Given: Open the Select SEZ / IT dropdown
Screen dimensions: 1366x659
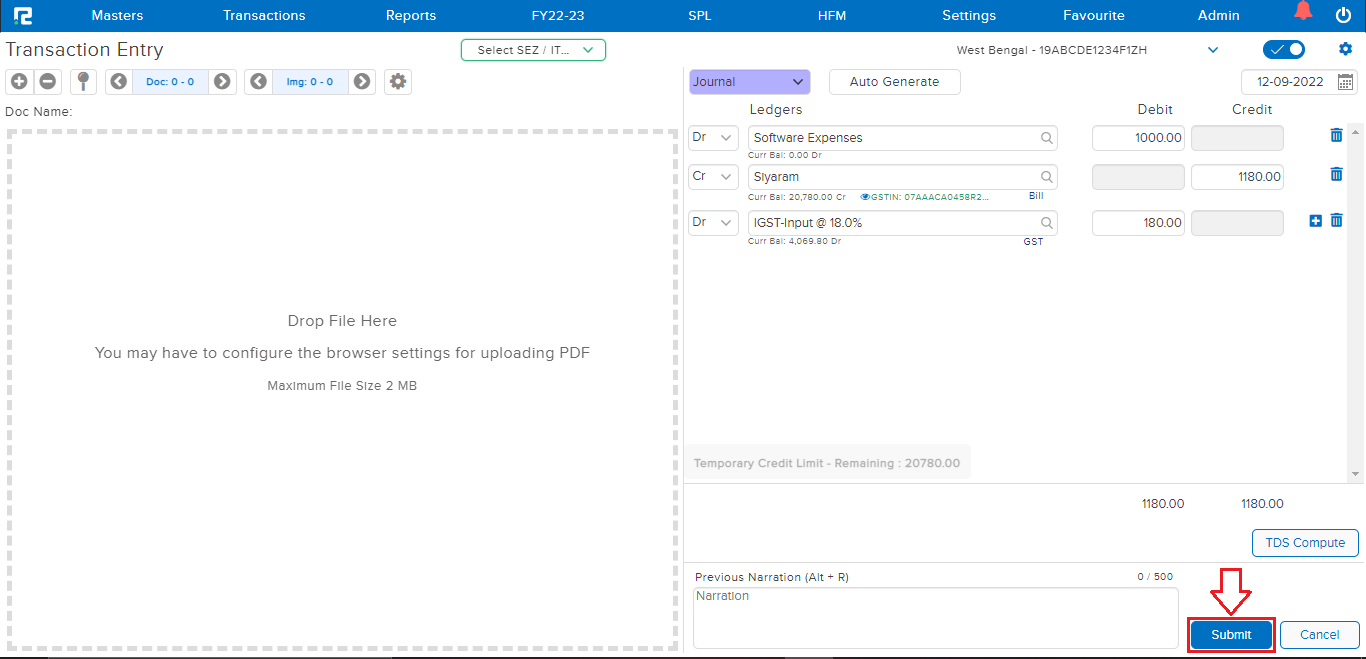Looking at the screenshot, I should 533,50.
